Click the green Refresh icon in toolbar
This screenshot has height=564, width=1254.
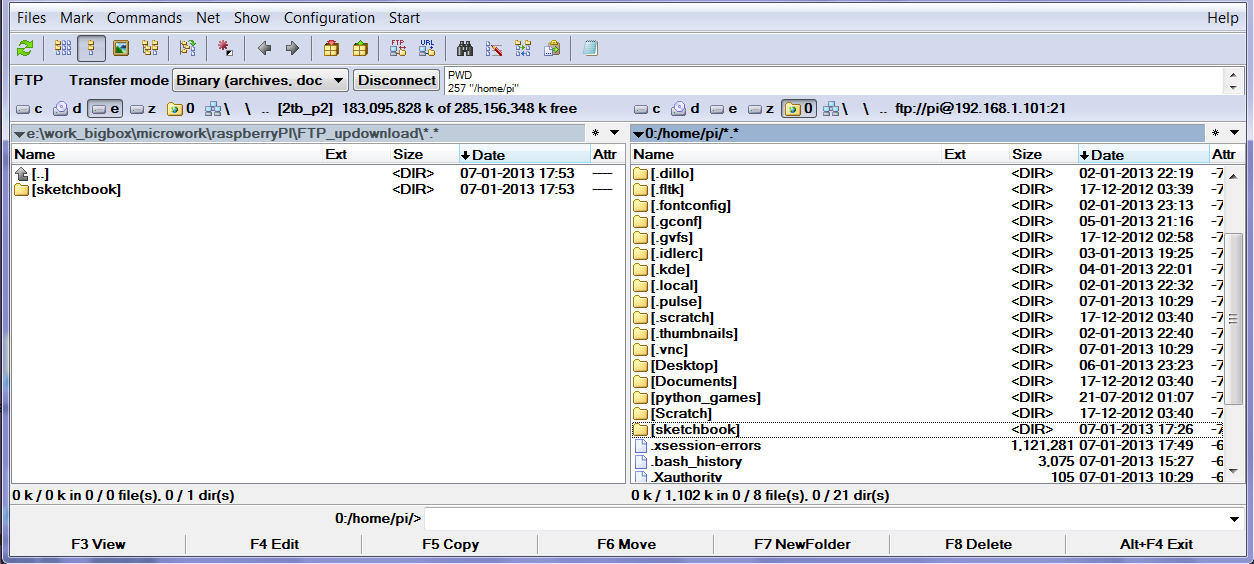[25, 48]
